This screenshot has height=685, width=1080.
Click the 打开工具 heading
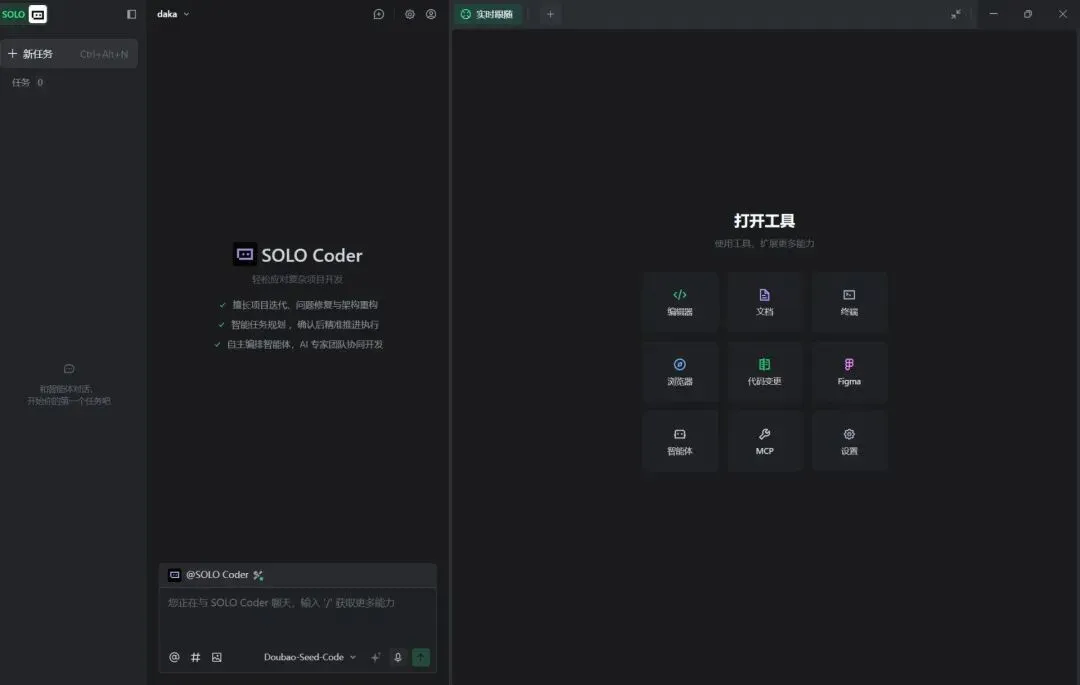pos(765,221)
